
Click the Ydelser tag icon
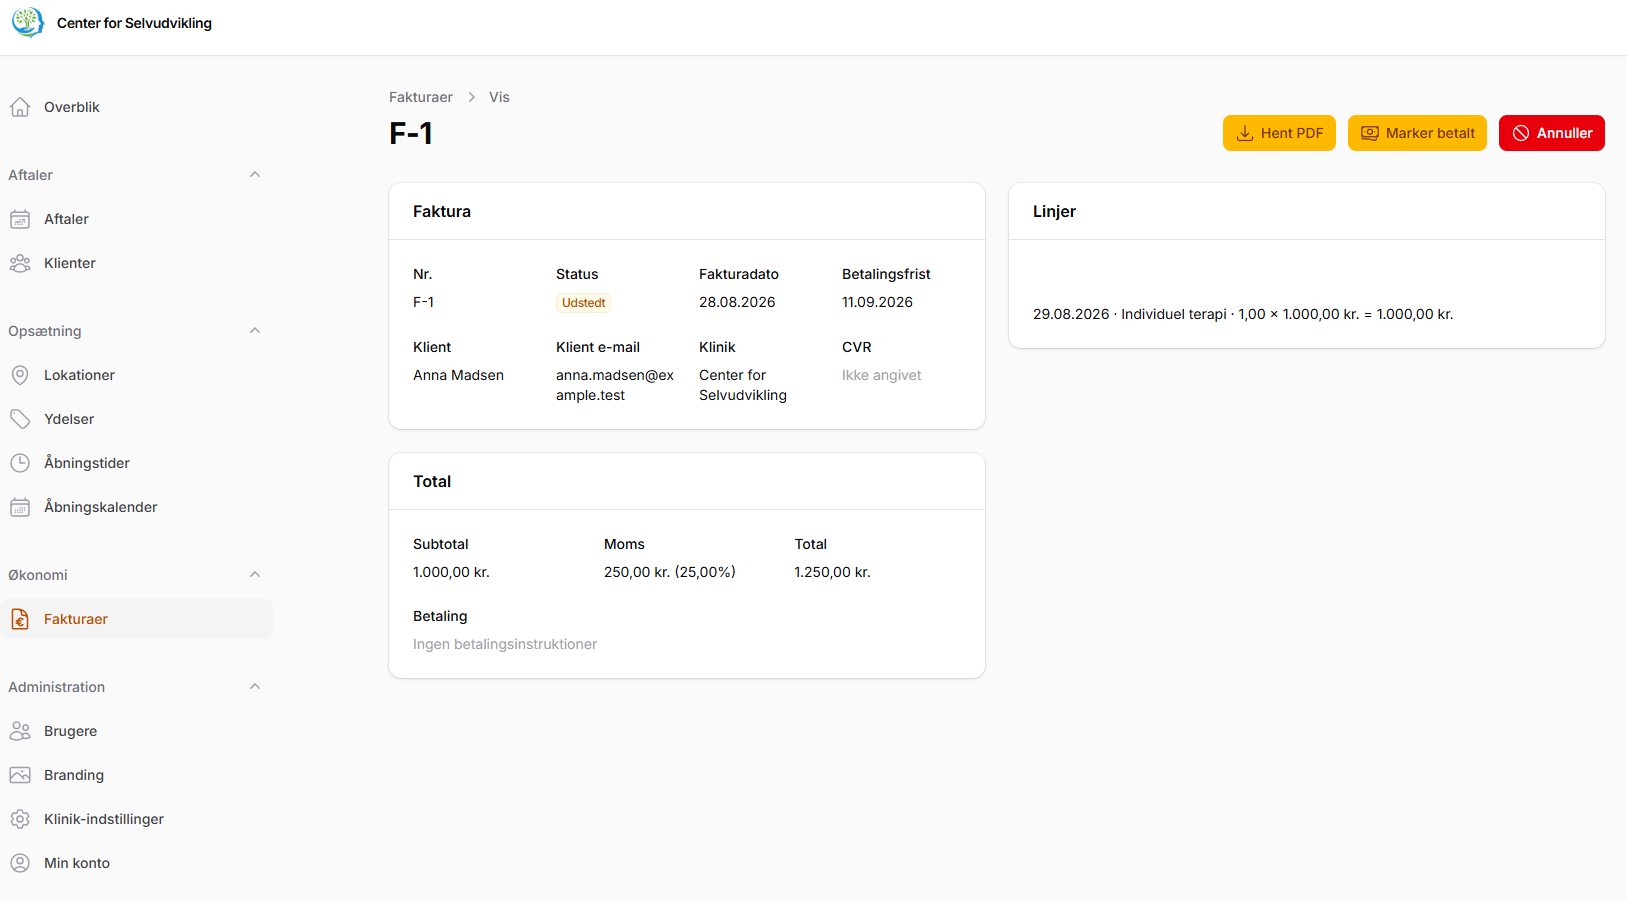point(20,419)
